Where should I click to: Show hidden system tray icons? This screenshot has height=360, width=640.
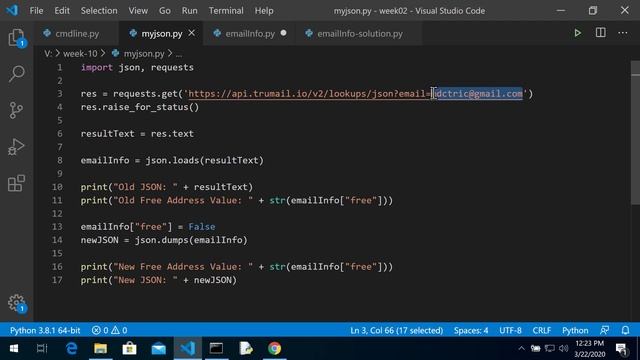(x=521, y=349)
